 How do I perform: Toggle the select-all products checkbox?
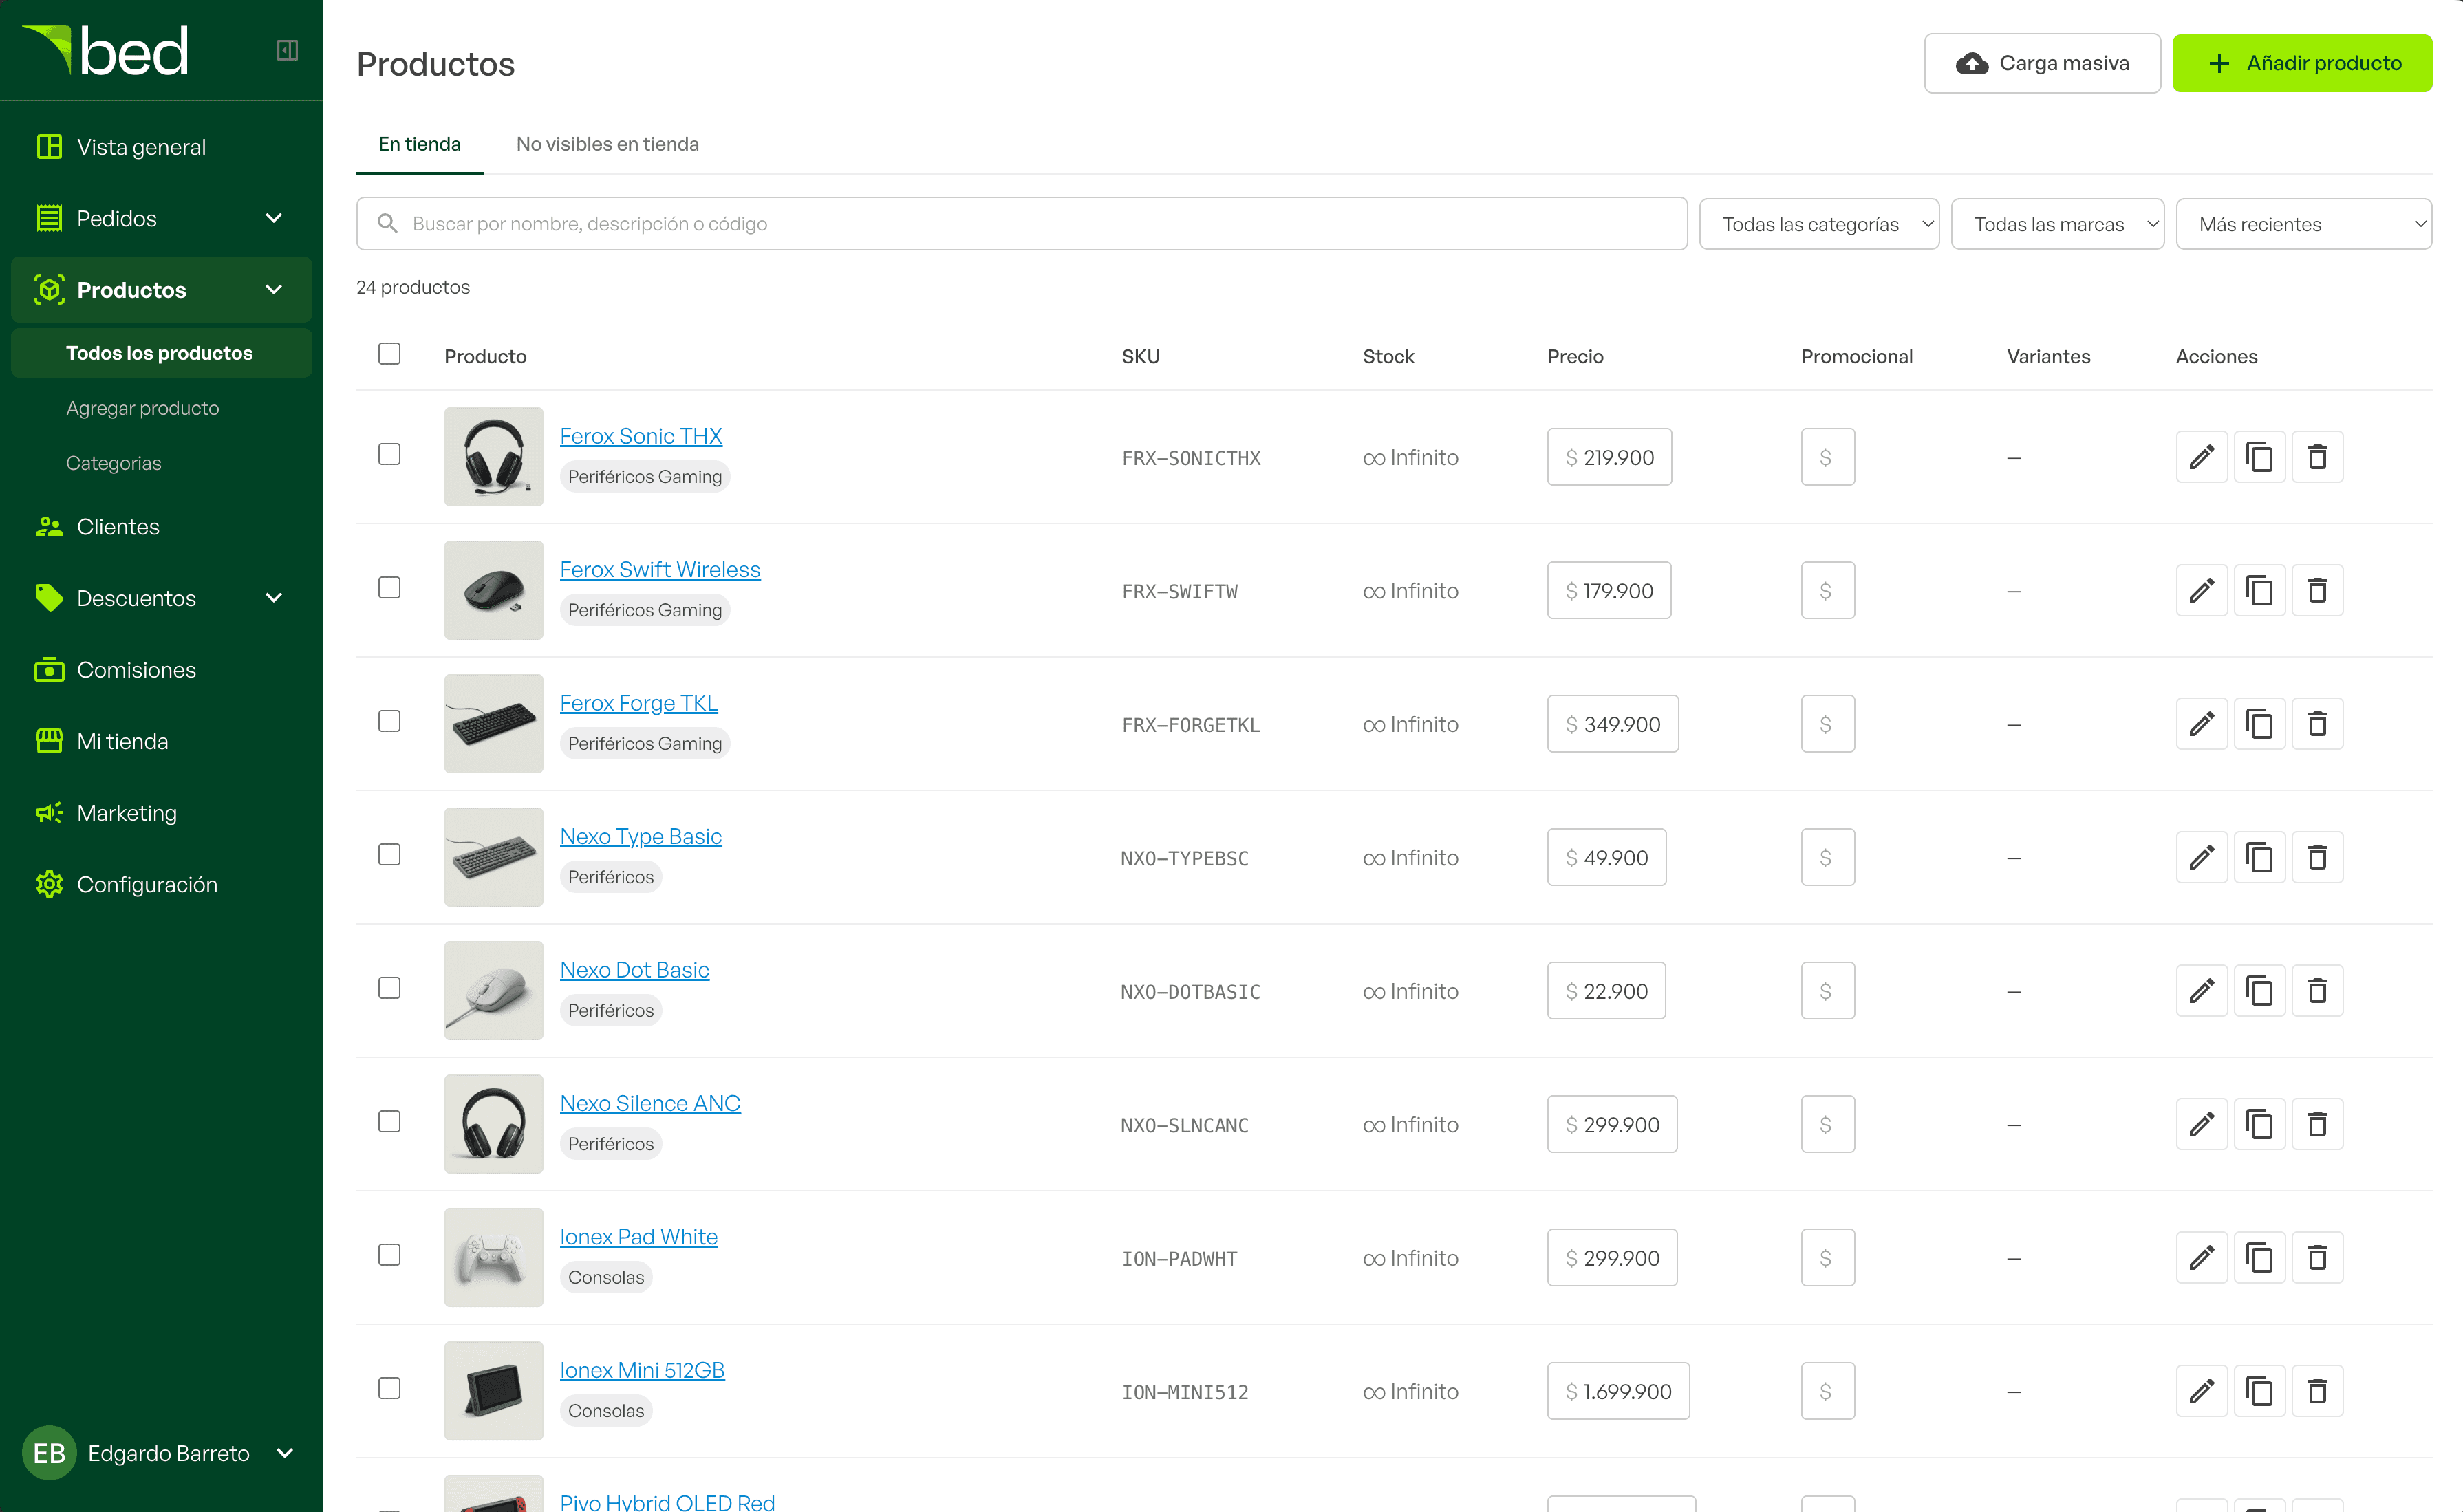(389, 354)
